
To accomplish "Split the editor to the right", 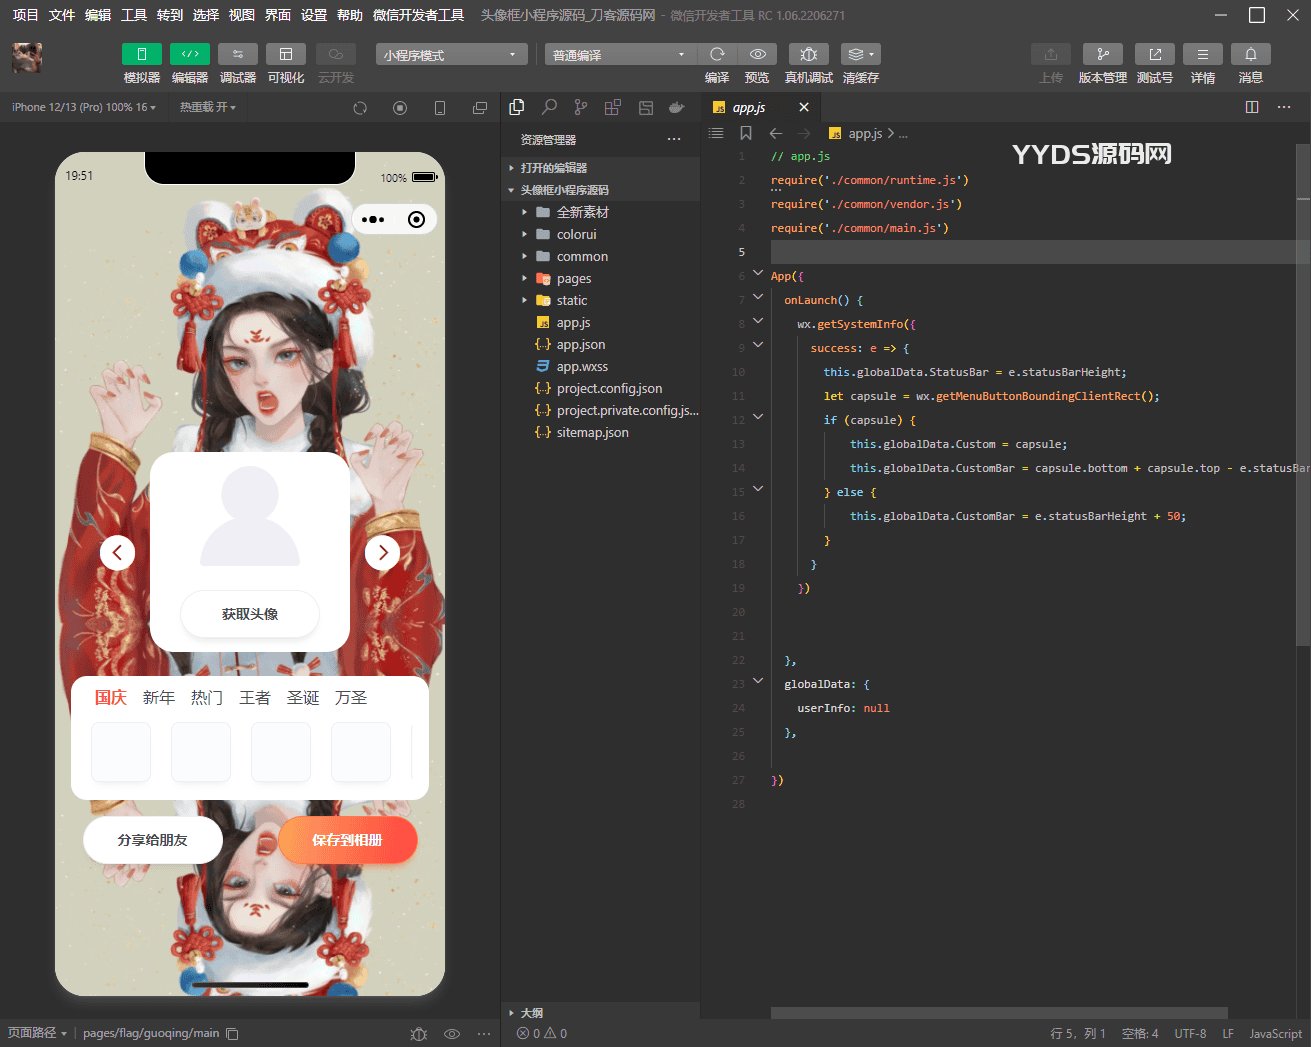I will [1252, 107].
